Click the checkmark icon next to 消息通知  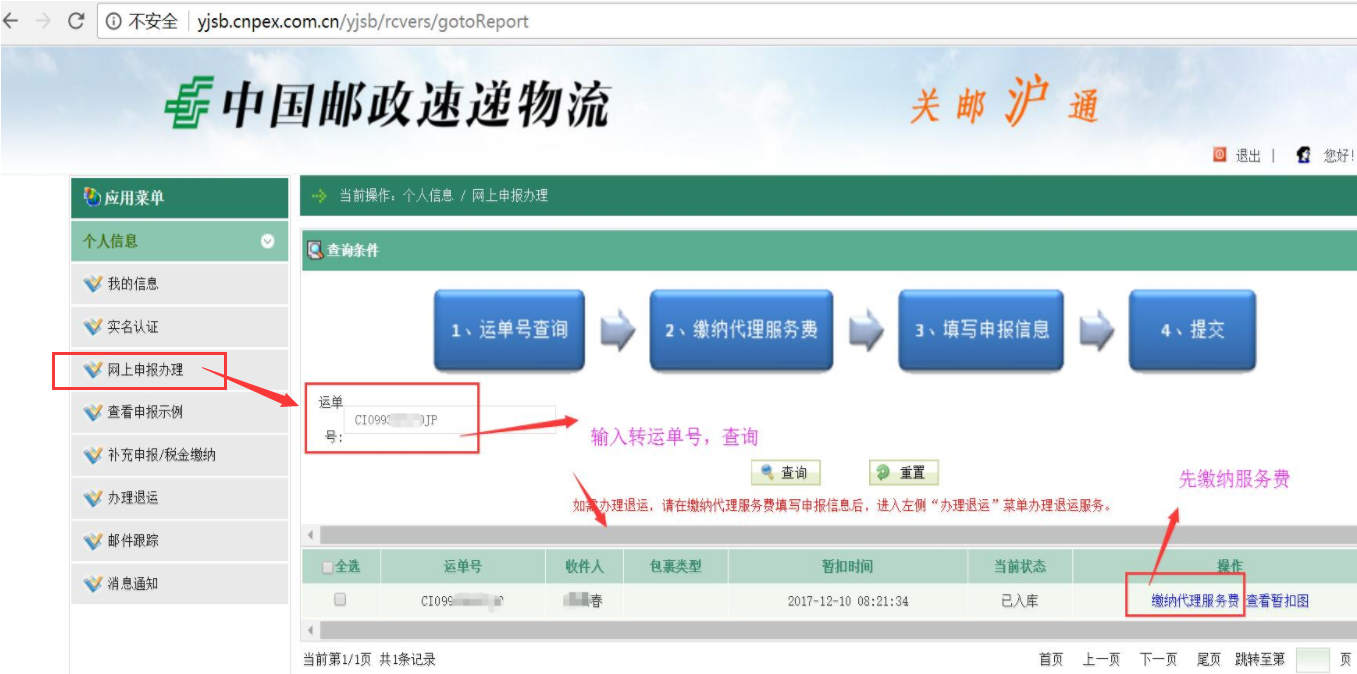93,584
